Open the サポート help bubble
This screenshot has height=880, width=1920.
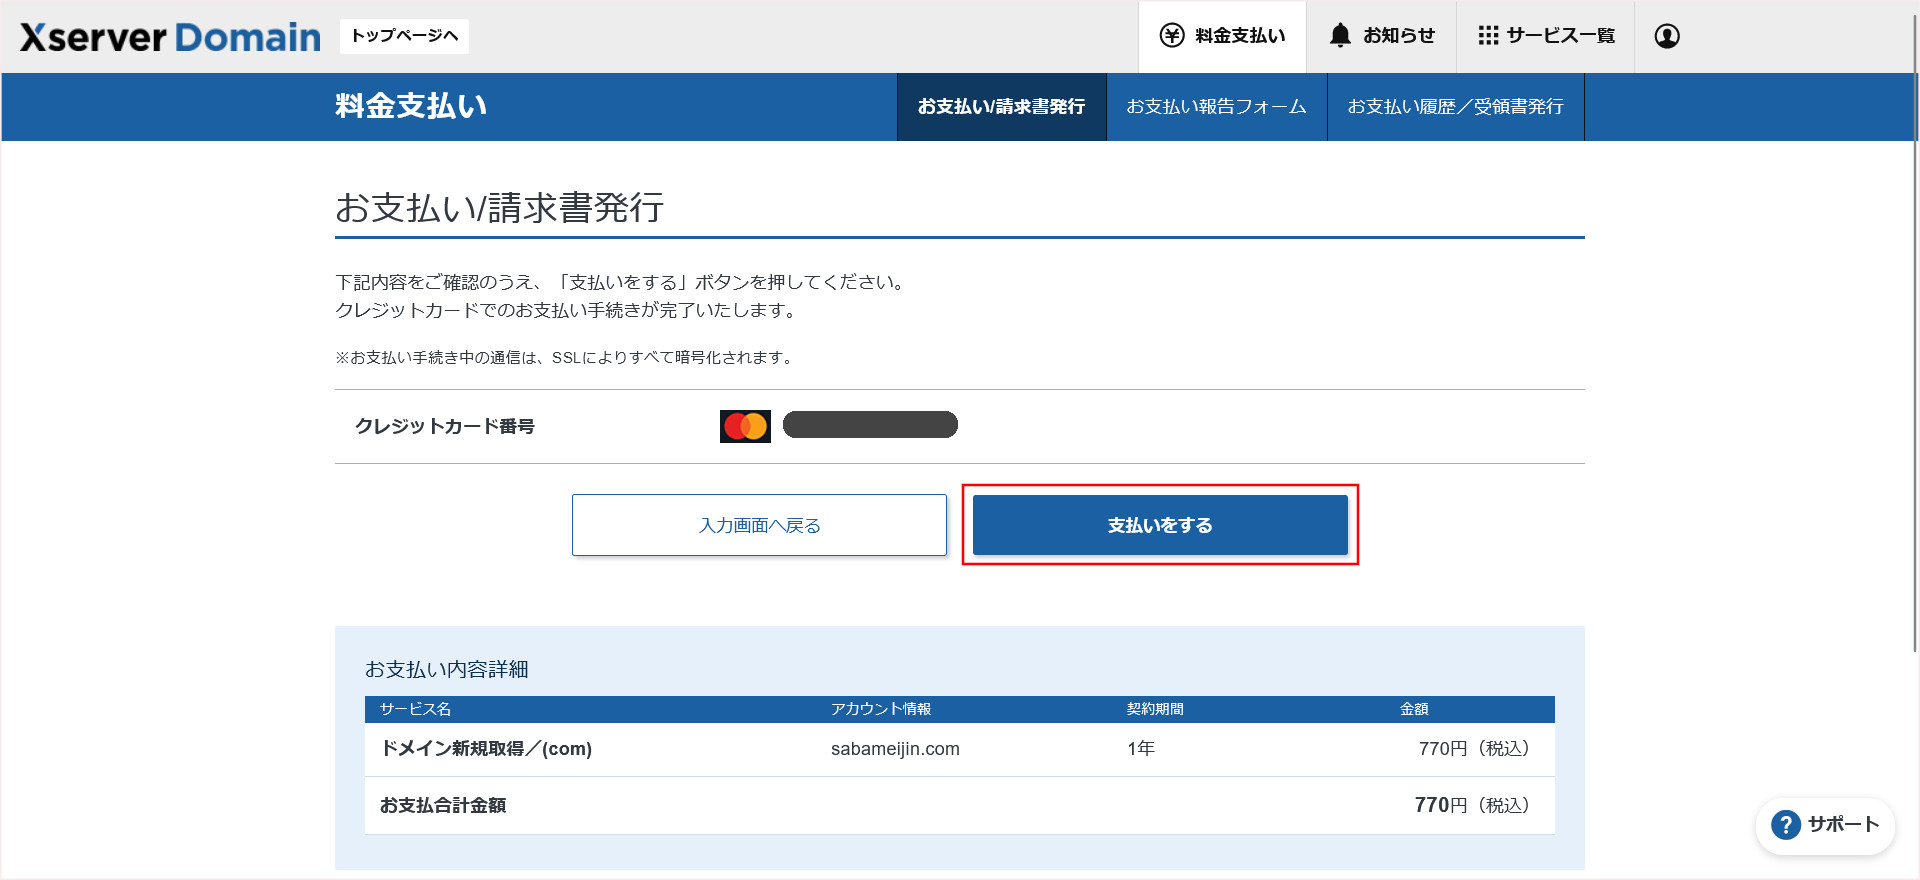[x=1825, y=825]
